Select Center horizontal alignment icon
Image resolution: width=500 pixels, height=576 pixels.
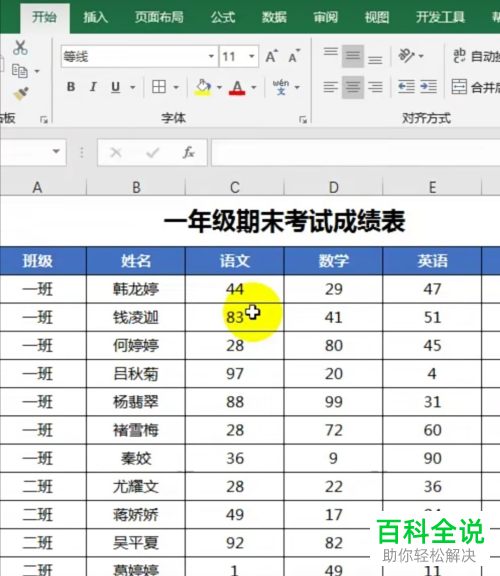[x=353, y=87]
